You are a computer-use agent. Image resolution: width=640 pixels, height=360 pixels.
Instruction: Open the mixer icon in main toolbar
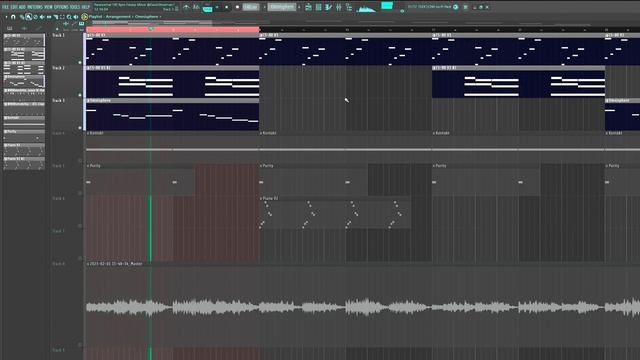(x=338, y=7)
